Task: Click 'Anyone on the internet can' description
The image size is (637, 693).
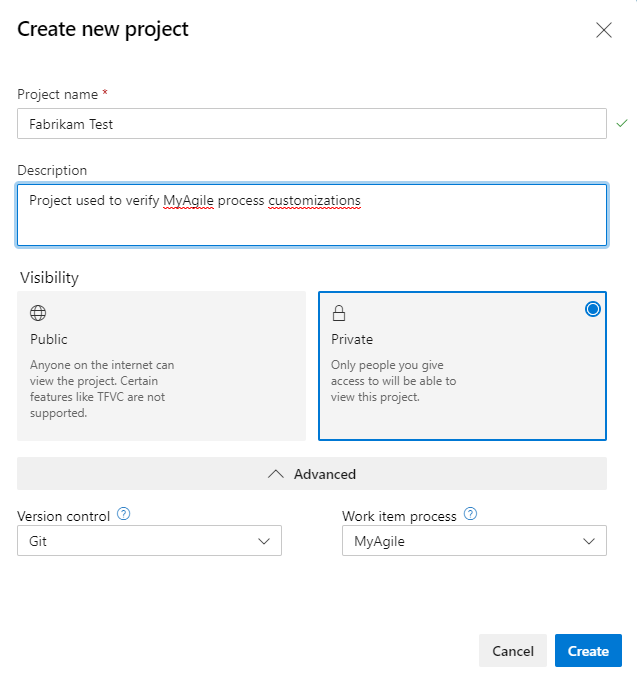Action: click(x=102, y=389)
